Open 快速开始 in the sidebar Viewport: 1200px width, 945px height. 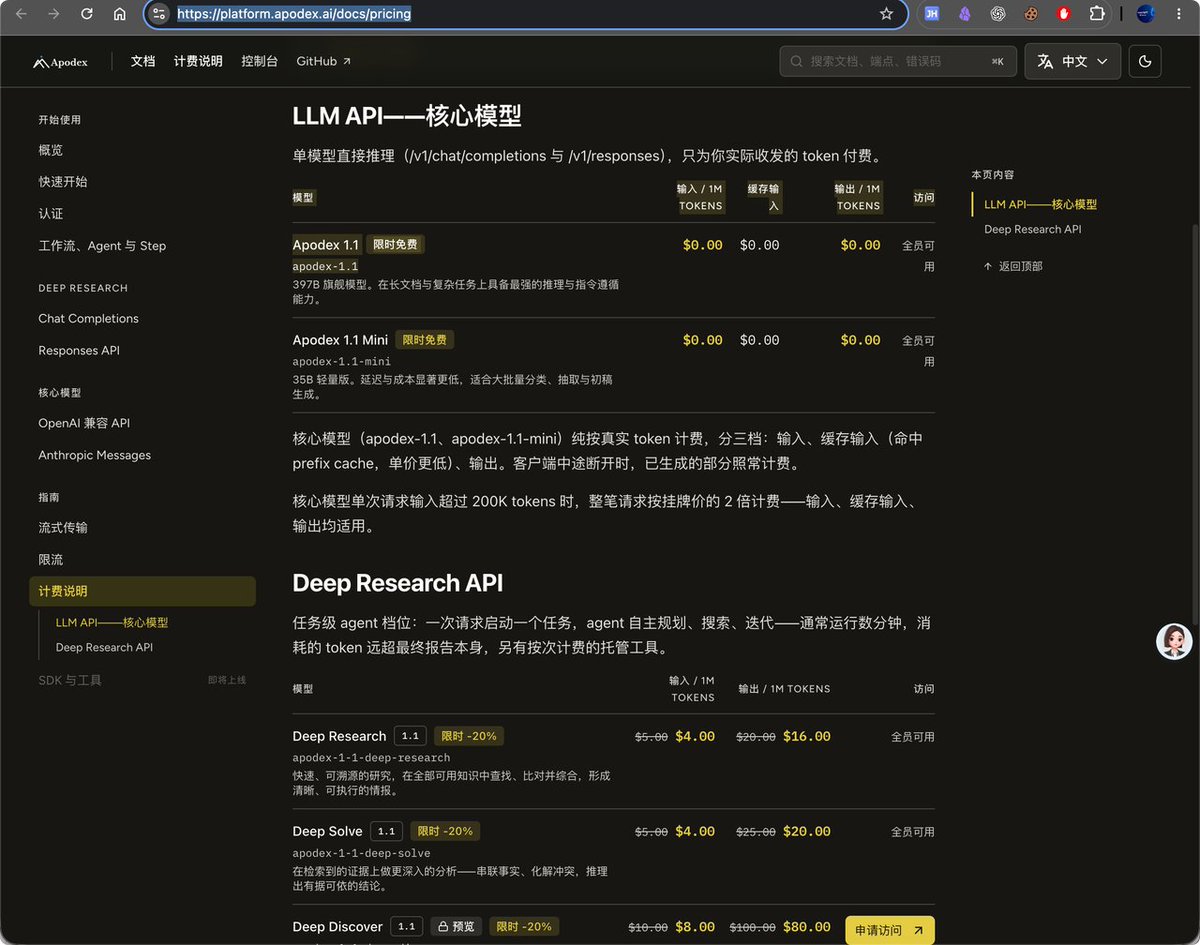[x=63, y=182]
